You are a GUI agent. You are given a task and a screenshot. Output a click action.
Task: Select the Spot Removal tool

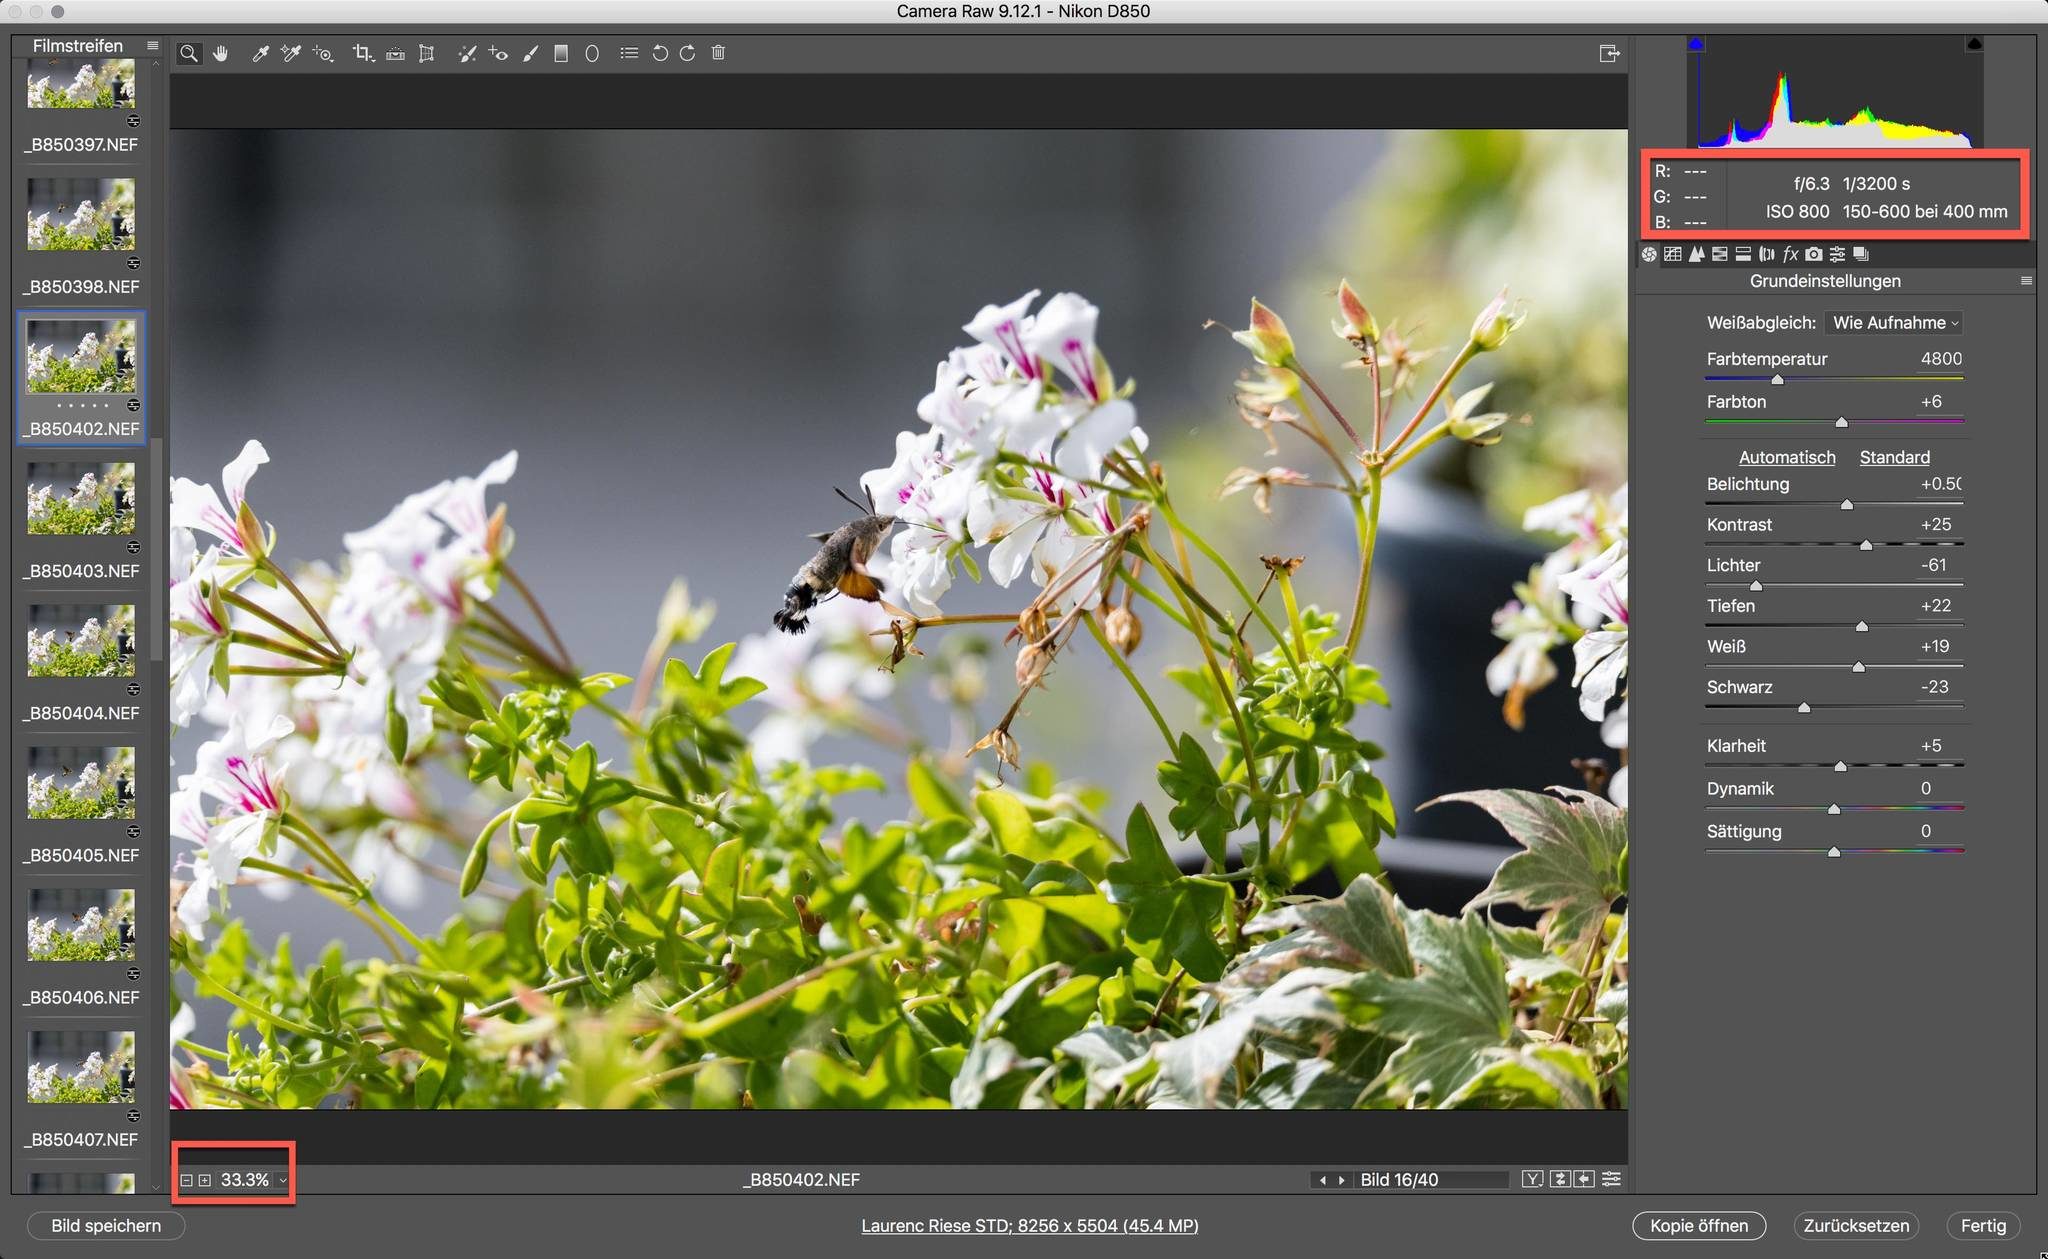[x=467, y=53]
